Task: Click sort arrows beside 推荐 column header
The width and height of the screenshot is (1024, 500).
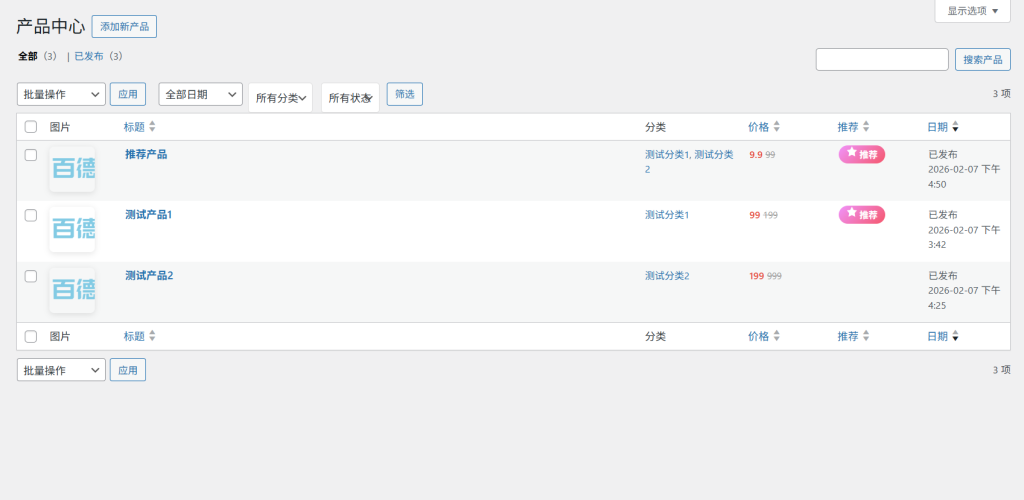Action: [x=866, y=127]
